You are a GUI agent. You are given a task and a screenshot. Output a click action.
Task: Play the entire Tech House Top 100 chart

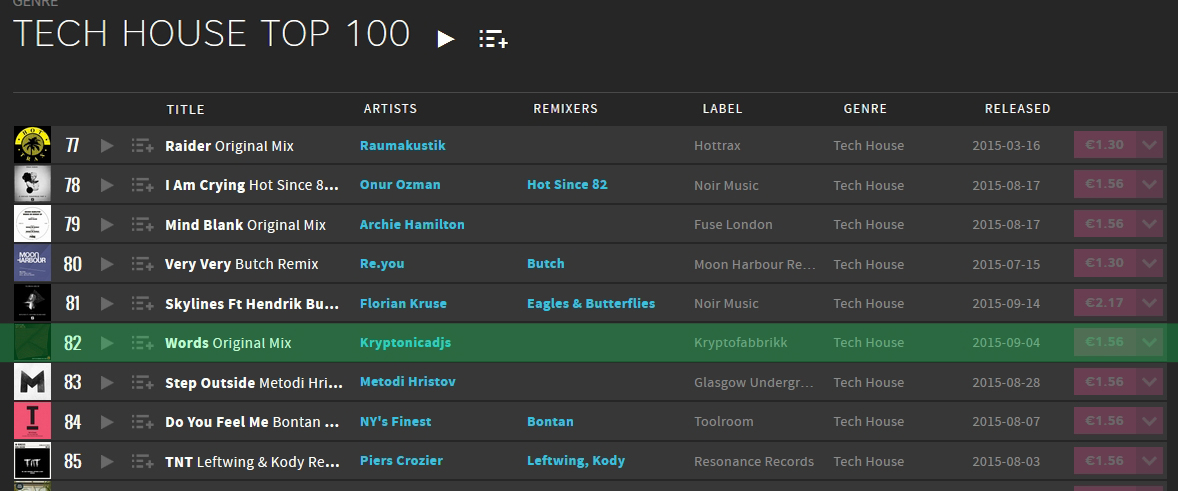[x=446, y=39]
